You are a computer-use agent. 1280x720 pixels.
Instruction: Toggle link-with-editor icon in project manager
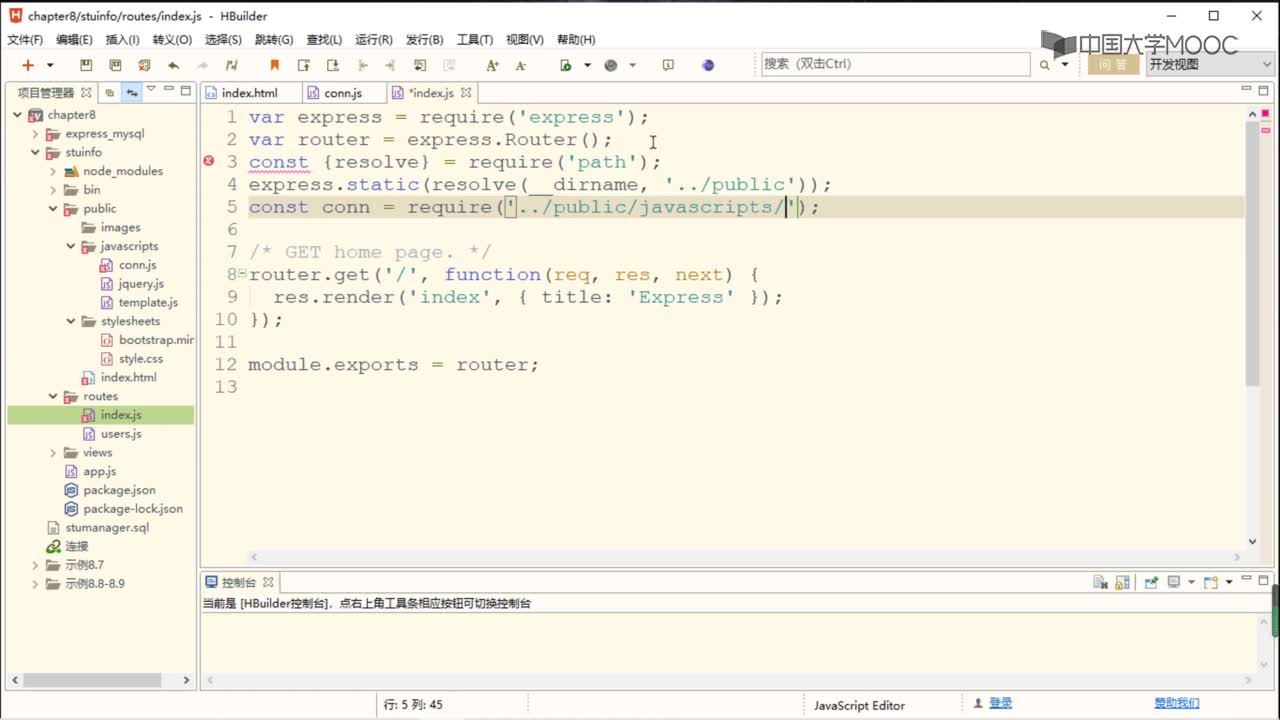click(131, 92)
